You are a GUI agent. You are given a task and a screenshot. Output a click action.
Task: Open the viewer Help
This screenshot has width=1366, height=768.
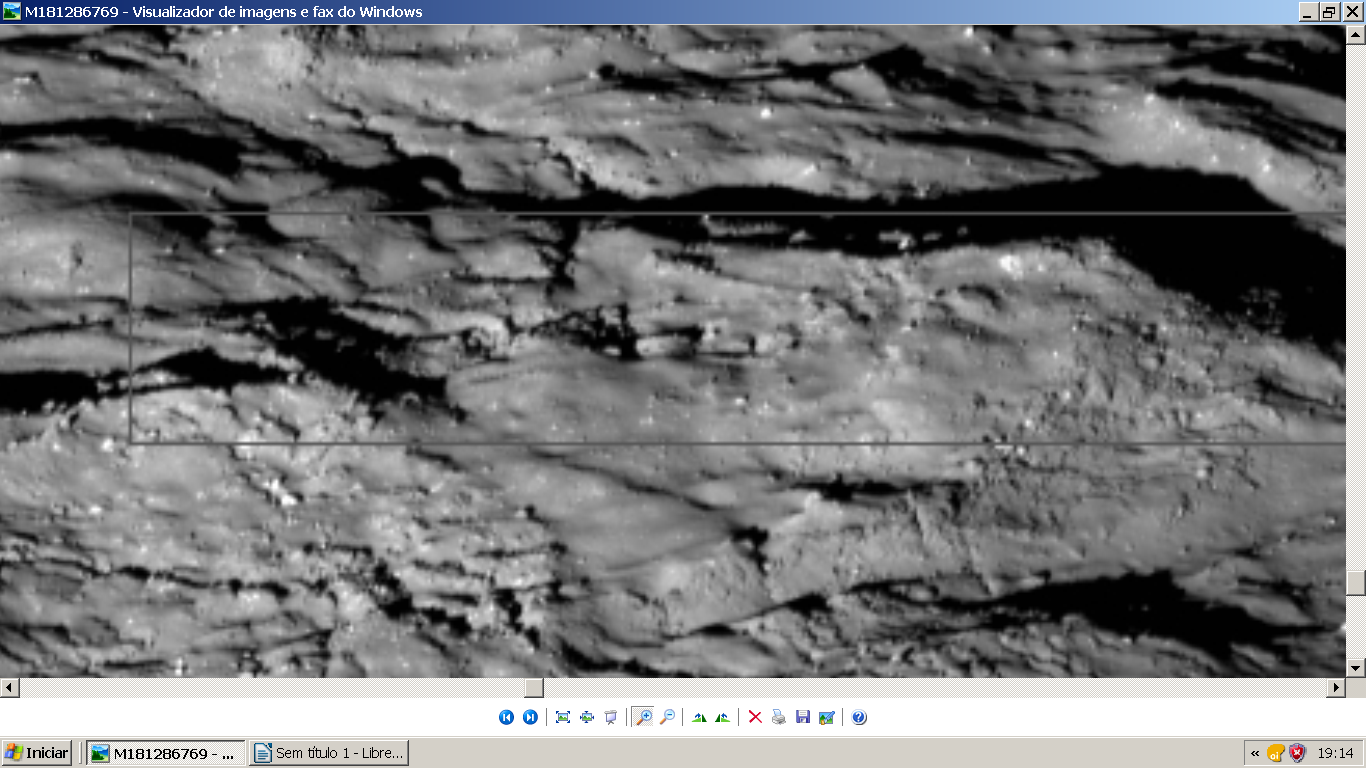pyautogui.click(x=859, y=717)
